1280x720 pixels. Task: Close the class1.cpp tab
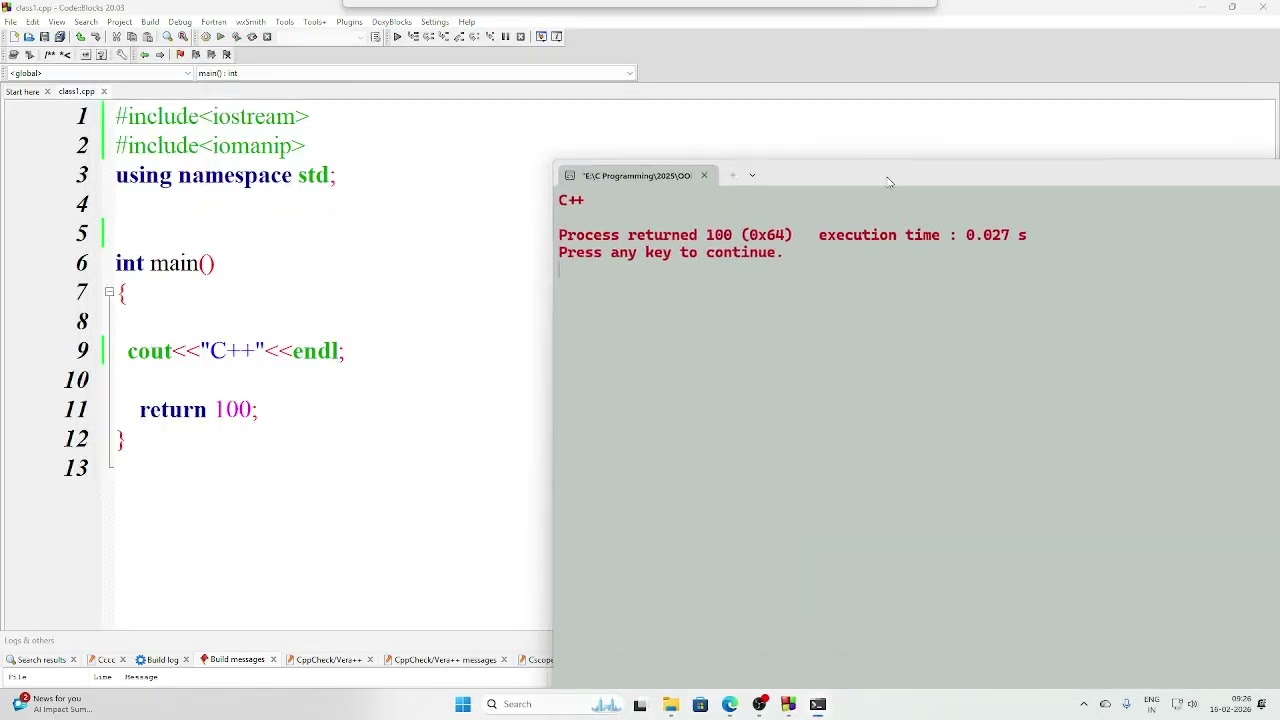(x=104, y=92)
